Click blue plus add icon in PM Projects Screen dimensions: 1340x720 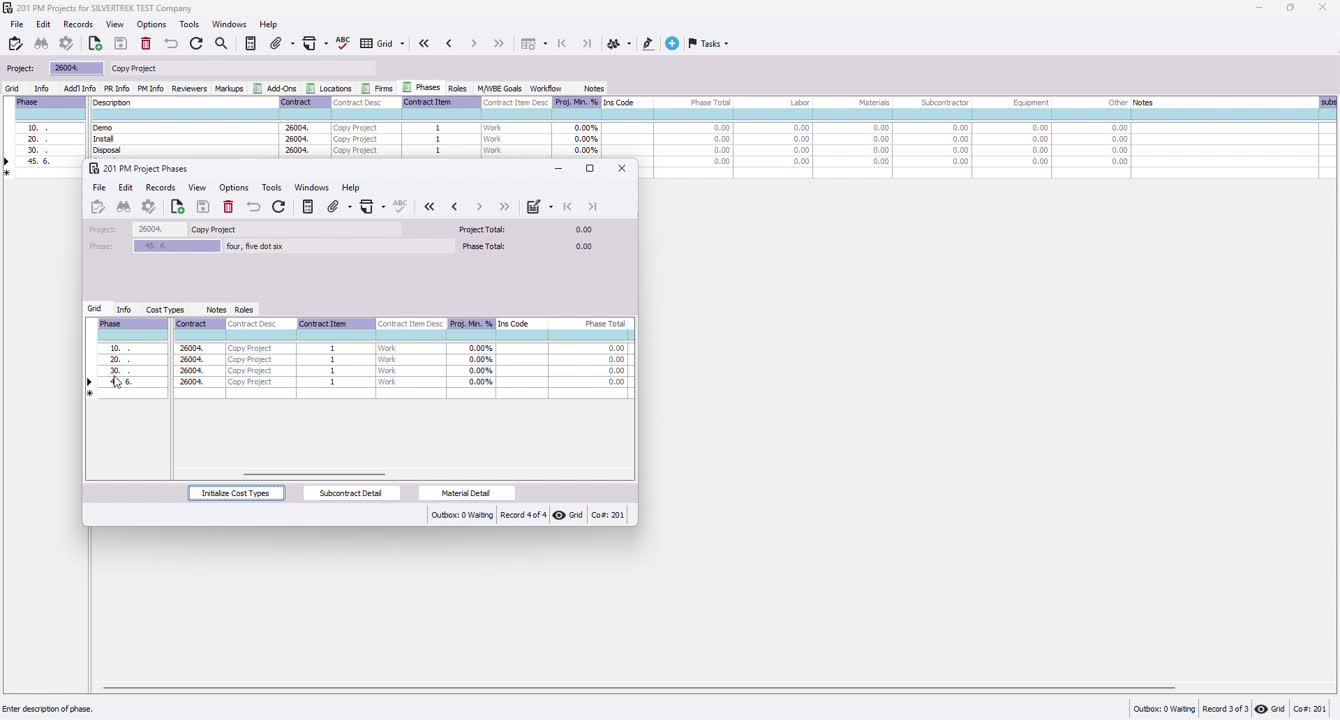click(x=672, y=44)
